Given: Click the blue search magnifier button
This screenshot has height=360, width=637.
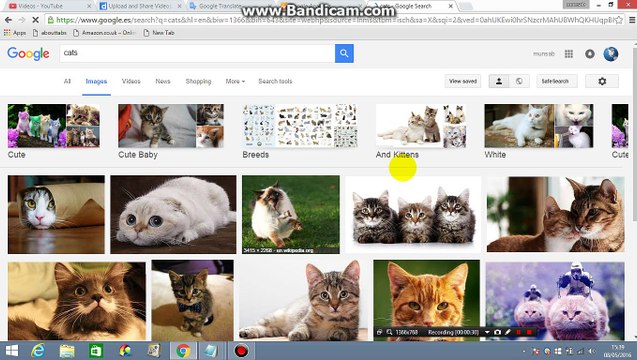Looking at the screenshot, I should pyautogui.click(x=344, y=53).
